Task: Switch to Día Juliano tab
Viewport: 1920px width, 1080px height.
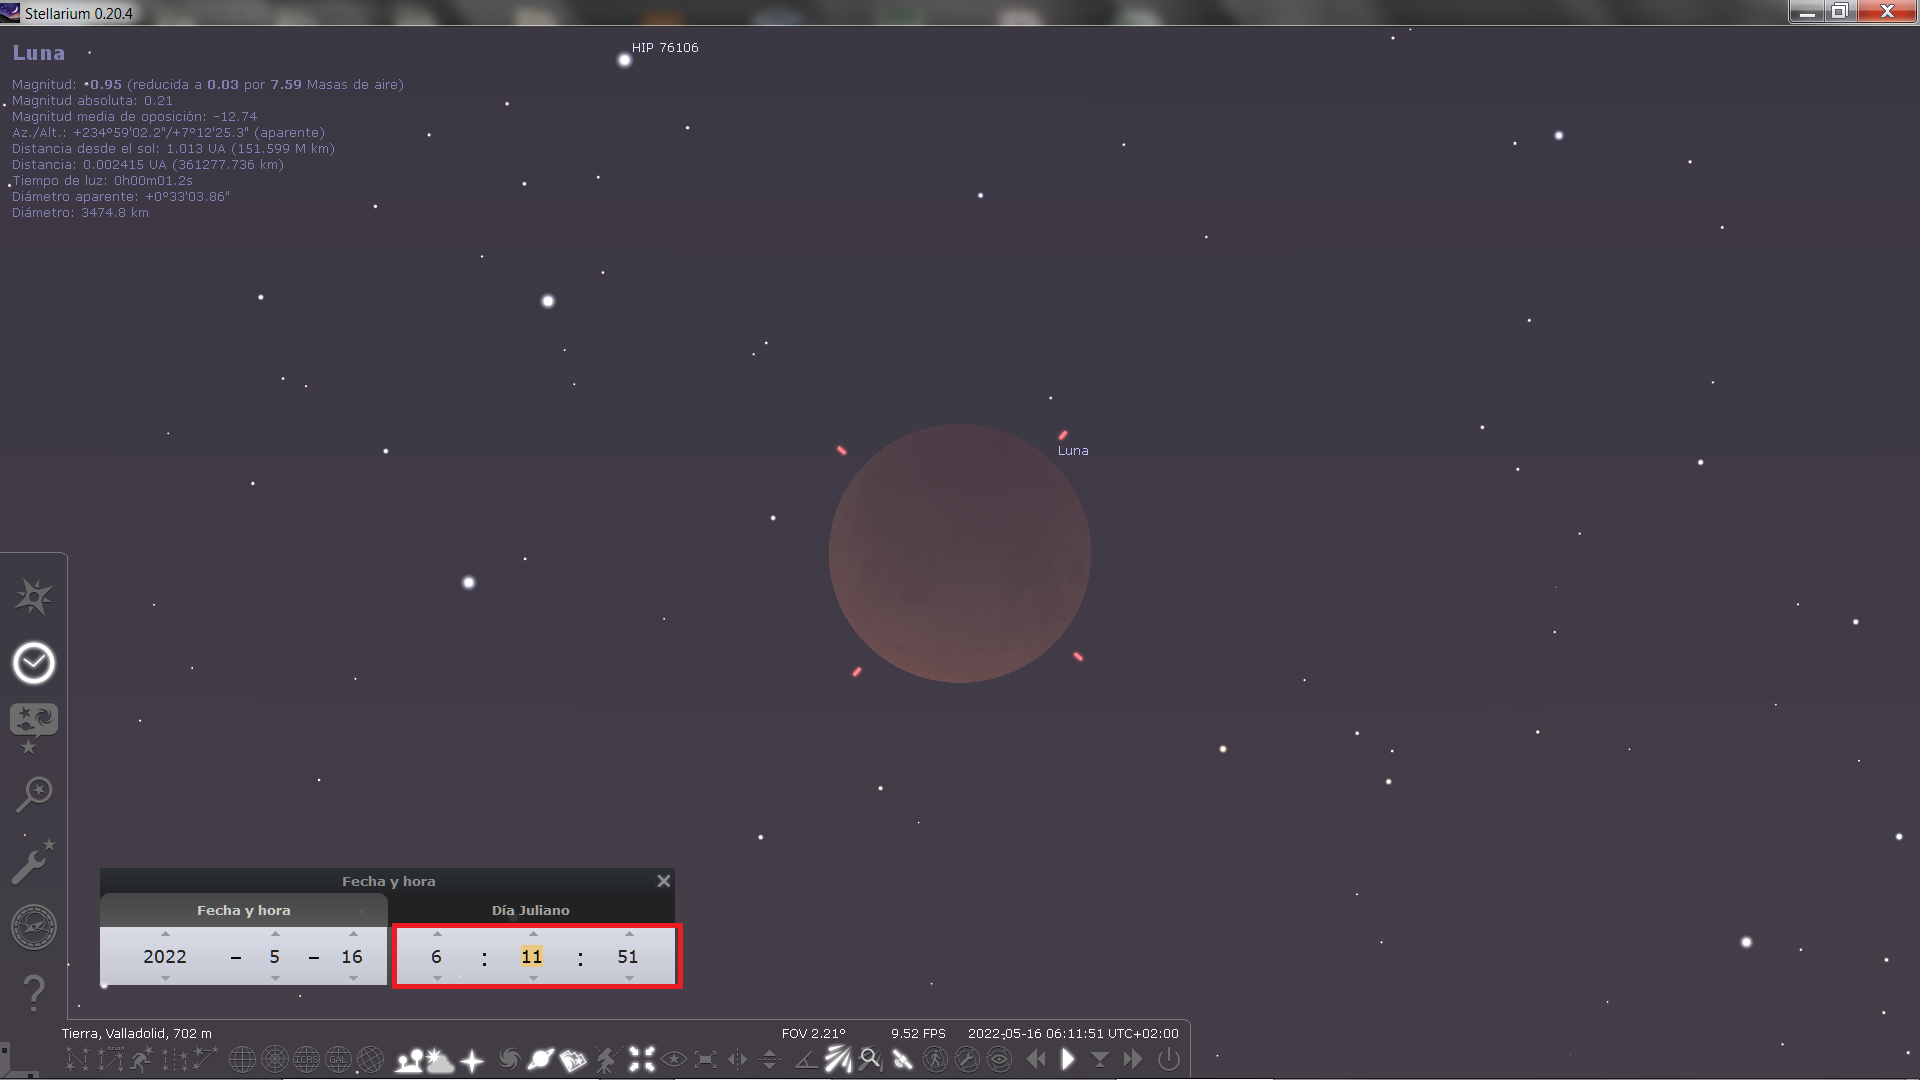Action: click(530, 910)
